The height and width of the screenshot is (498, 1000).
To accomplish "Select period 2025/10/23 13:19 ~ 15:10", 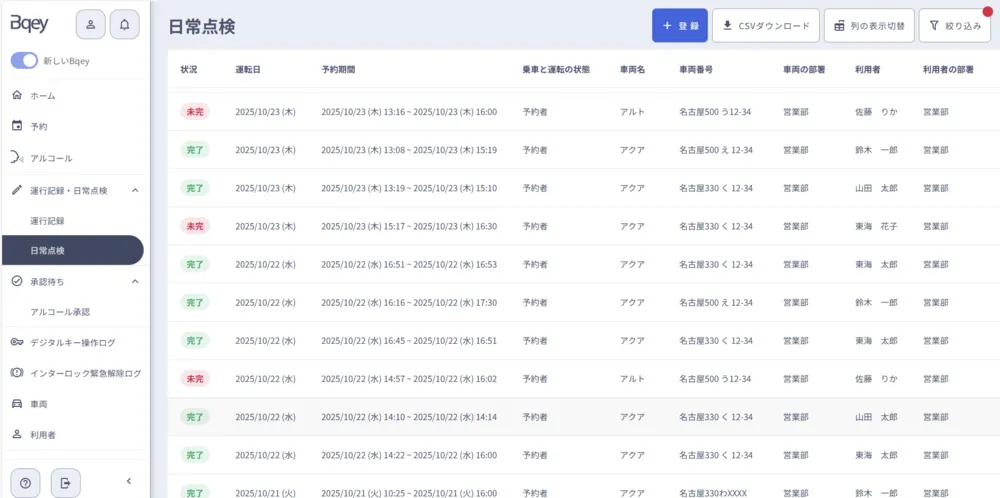I will tap(409, 188).
